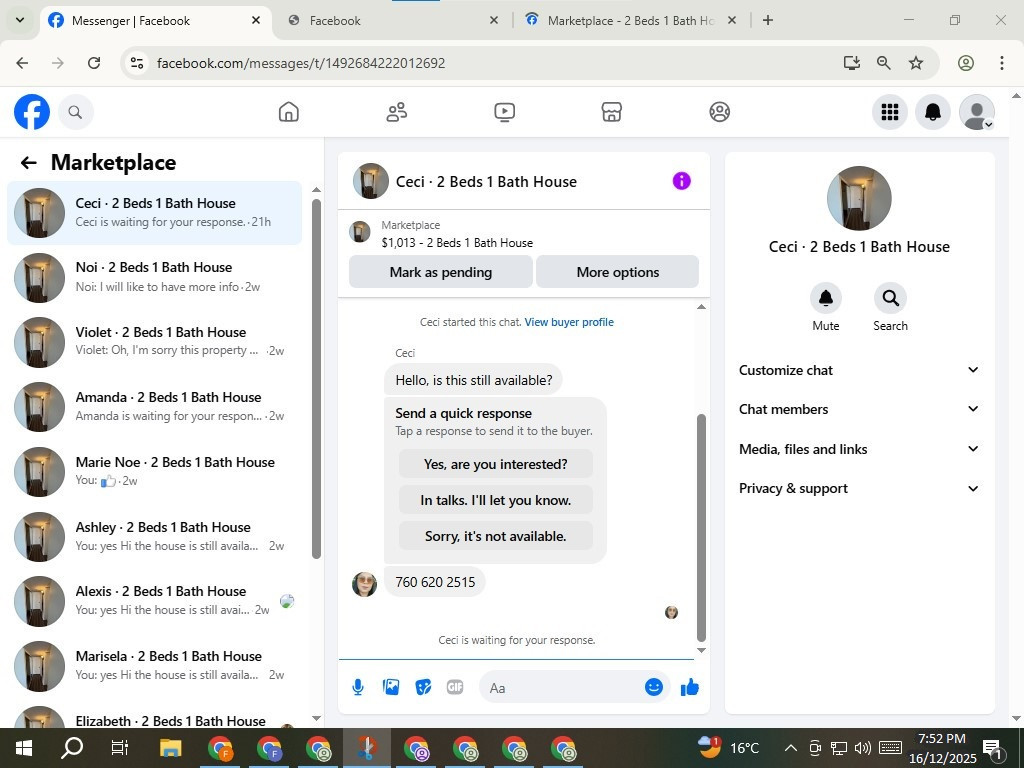
Task: Expand the Privacy & support section
Action: pos(859,488)
